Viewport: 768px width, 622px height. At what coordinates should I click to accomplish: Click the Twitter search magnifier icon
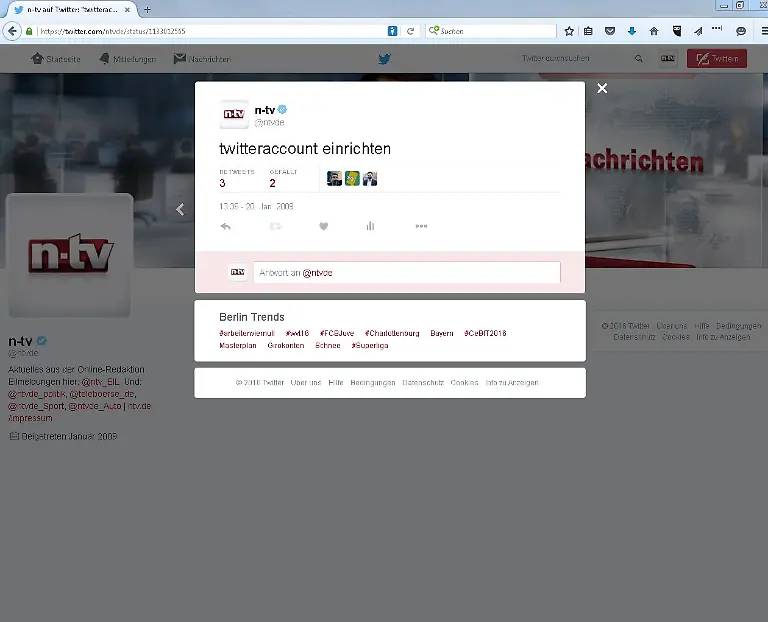tap(639, 59)
